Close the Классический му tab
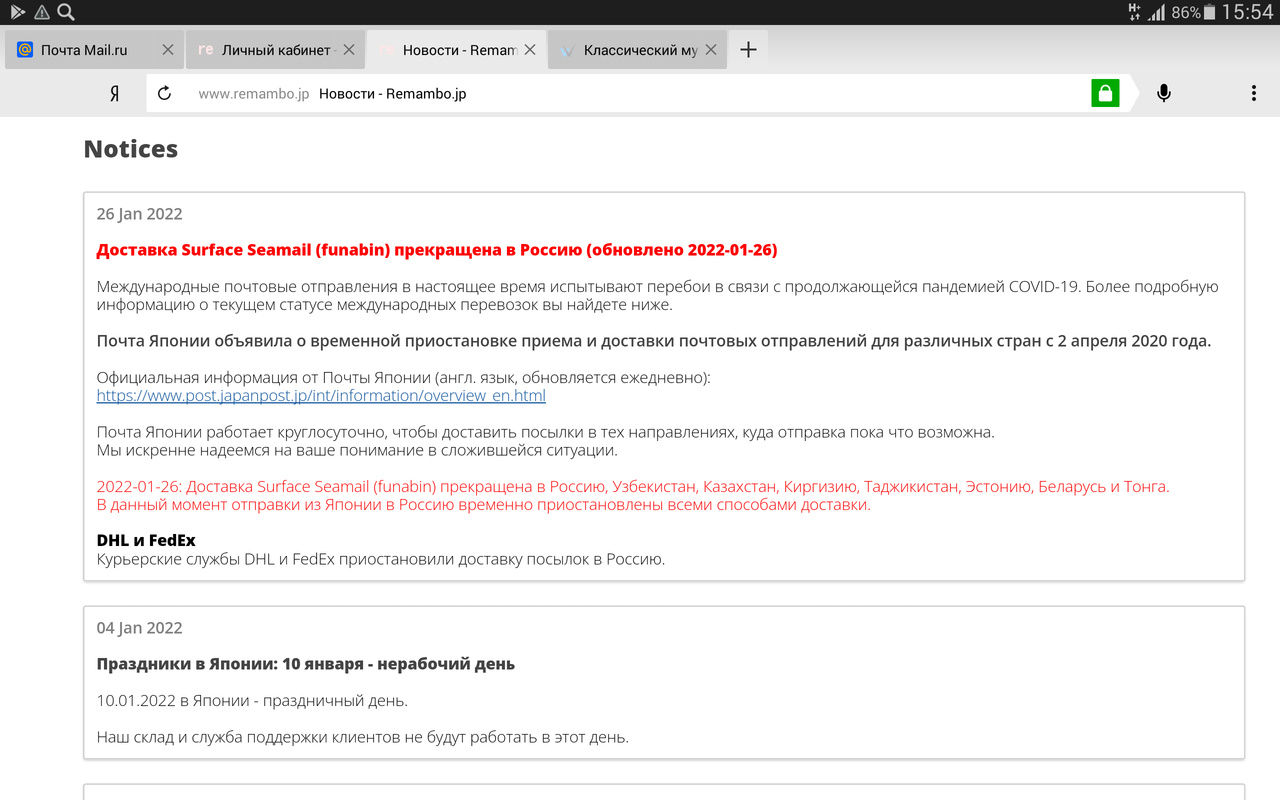The width and height of the screenshot is (1280, 800). [x=711, y=50]
